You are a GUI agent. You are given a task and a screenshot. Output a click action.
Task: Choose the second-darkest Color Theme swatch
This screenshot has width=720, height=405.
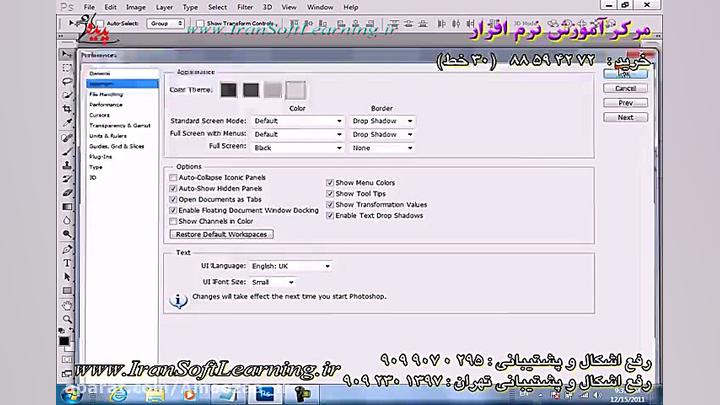(251, 90)
